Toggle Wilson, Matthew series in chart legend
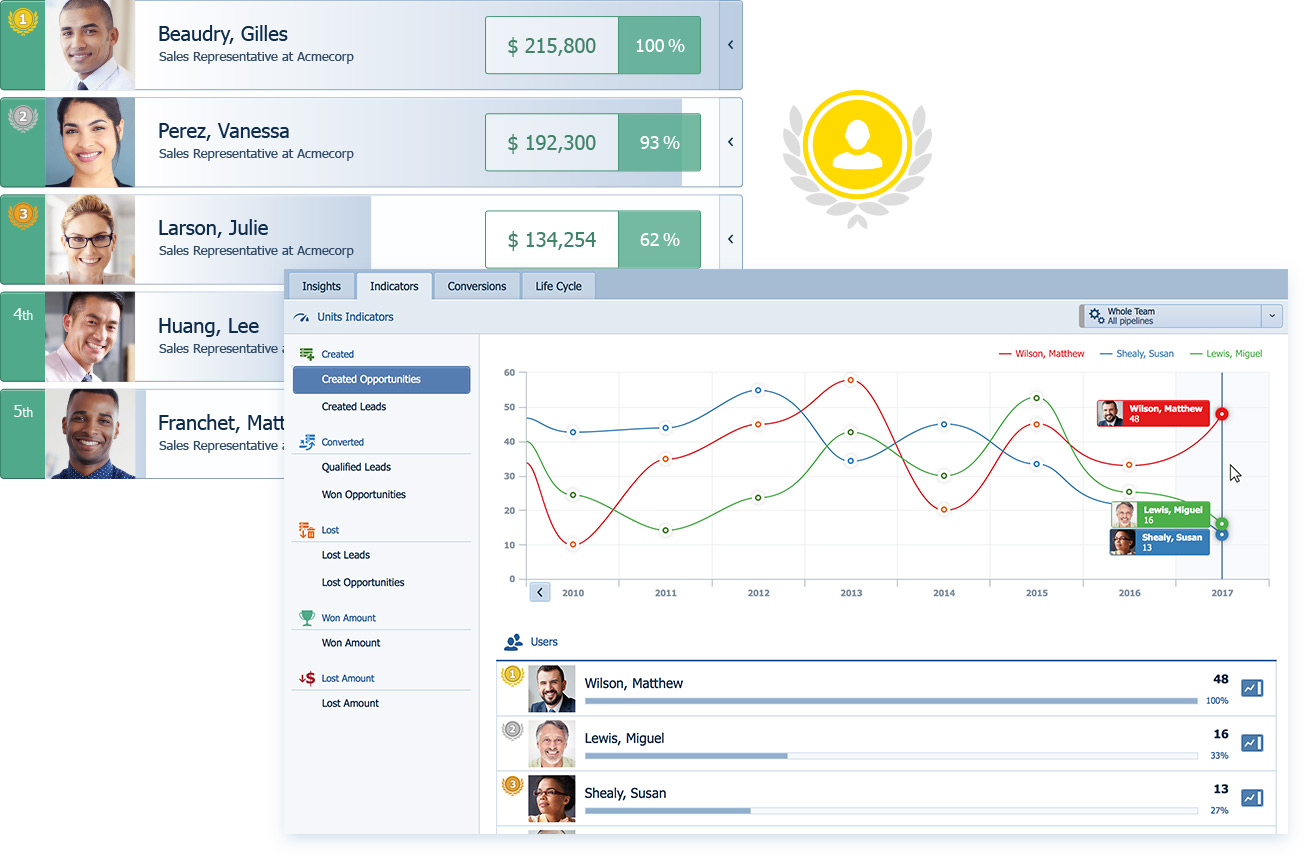The height and width of the screenshot is (856, 1306). tap(1041, 354)
